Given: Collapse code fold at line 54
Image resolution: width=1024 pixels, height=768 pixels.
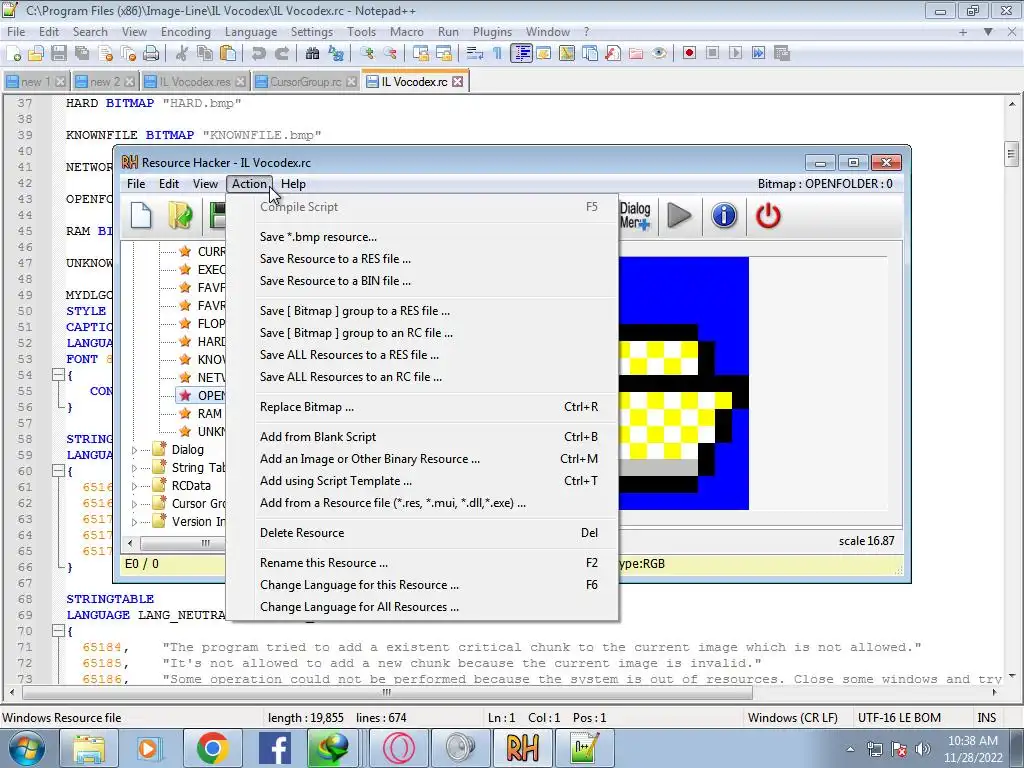Looking at the screenshot, I should coord(58,375).
